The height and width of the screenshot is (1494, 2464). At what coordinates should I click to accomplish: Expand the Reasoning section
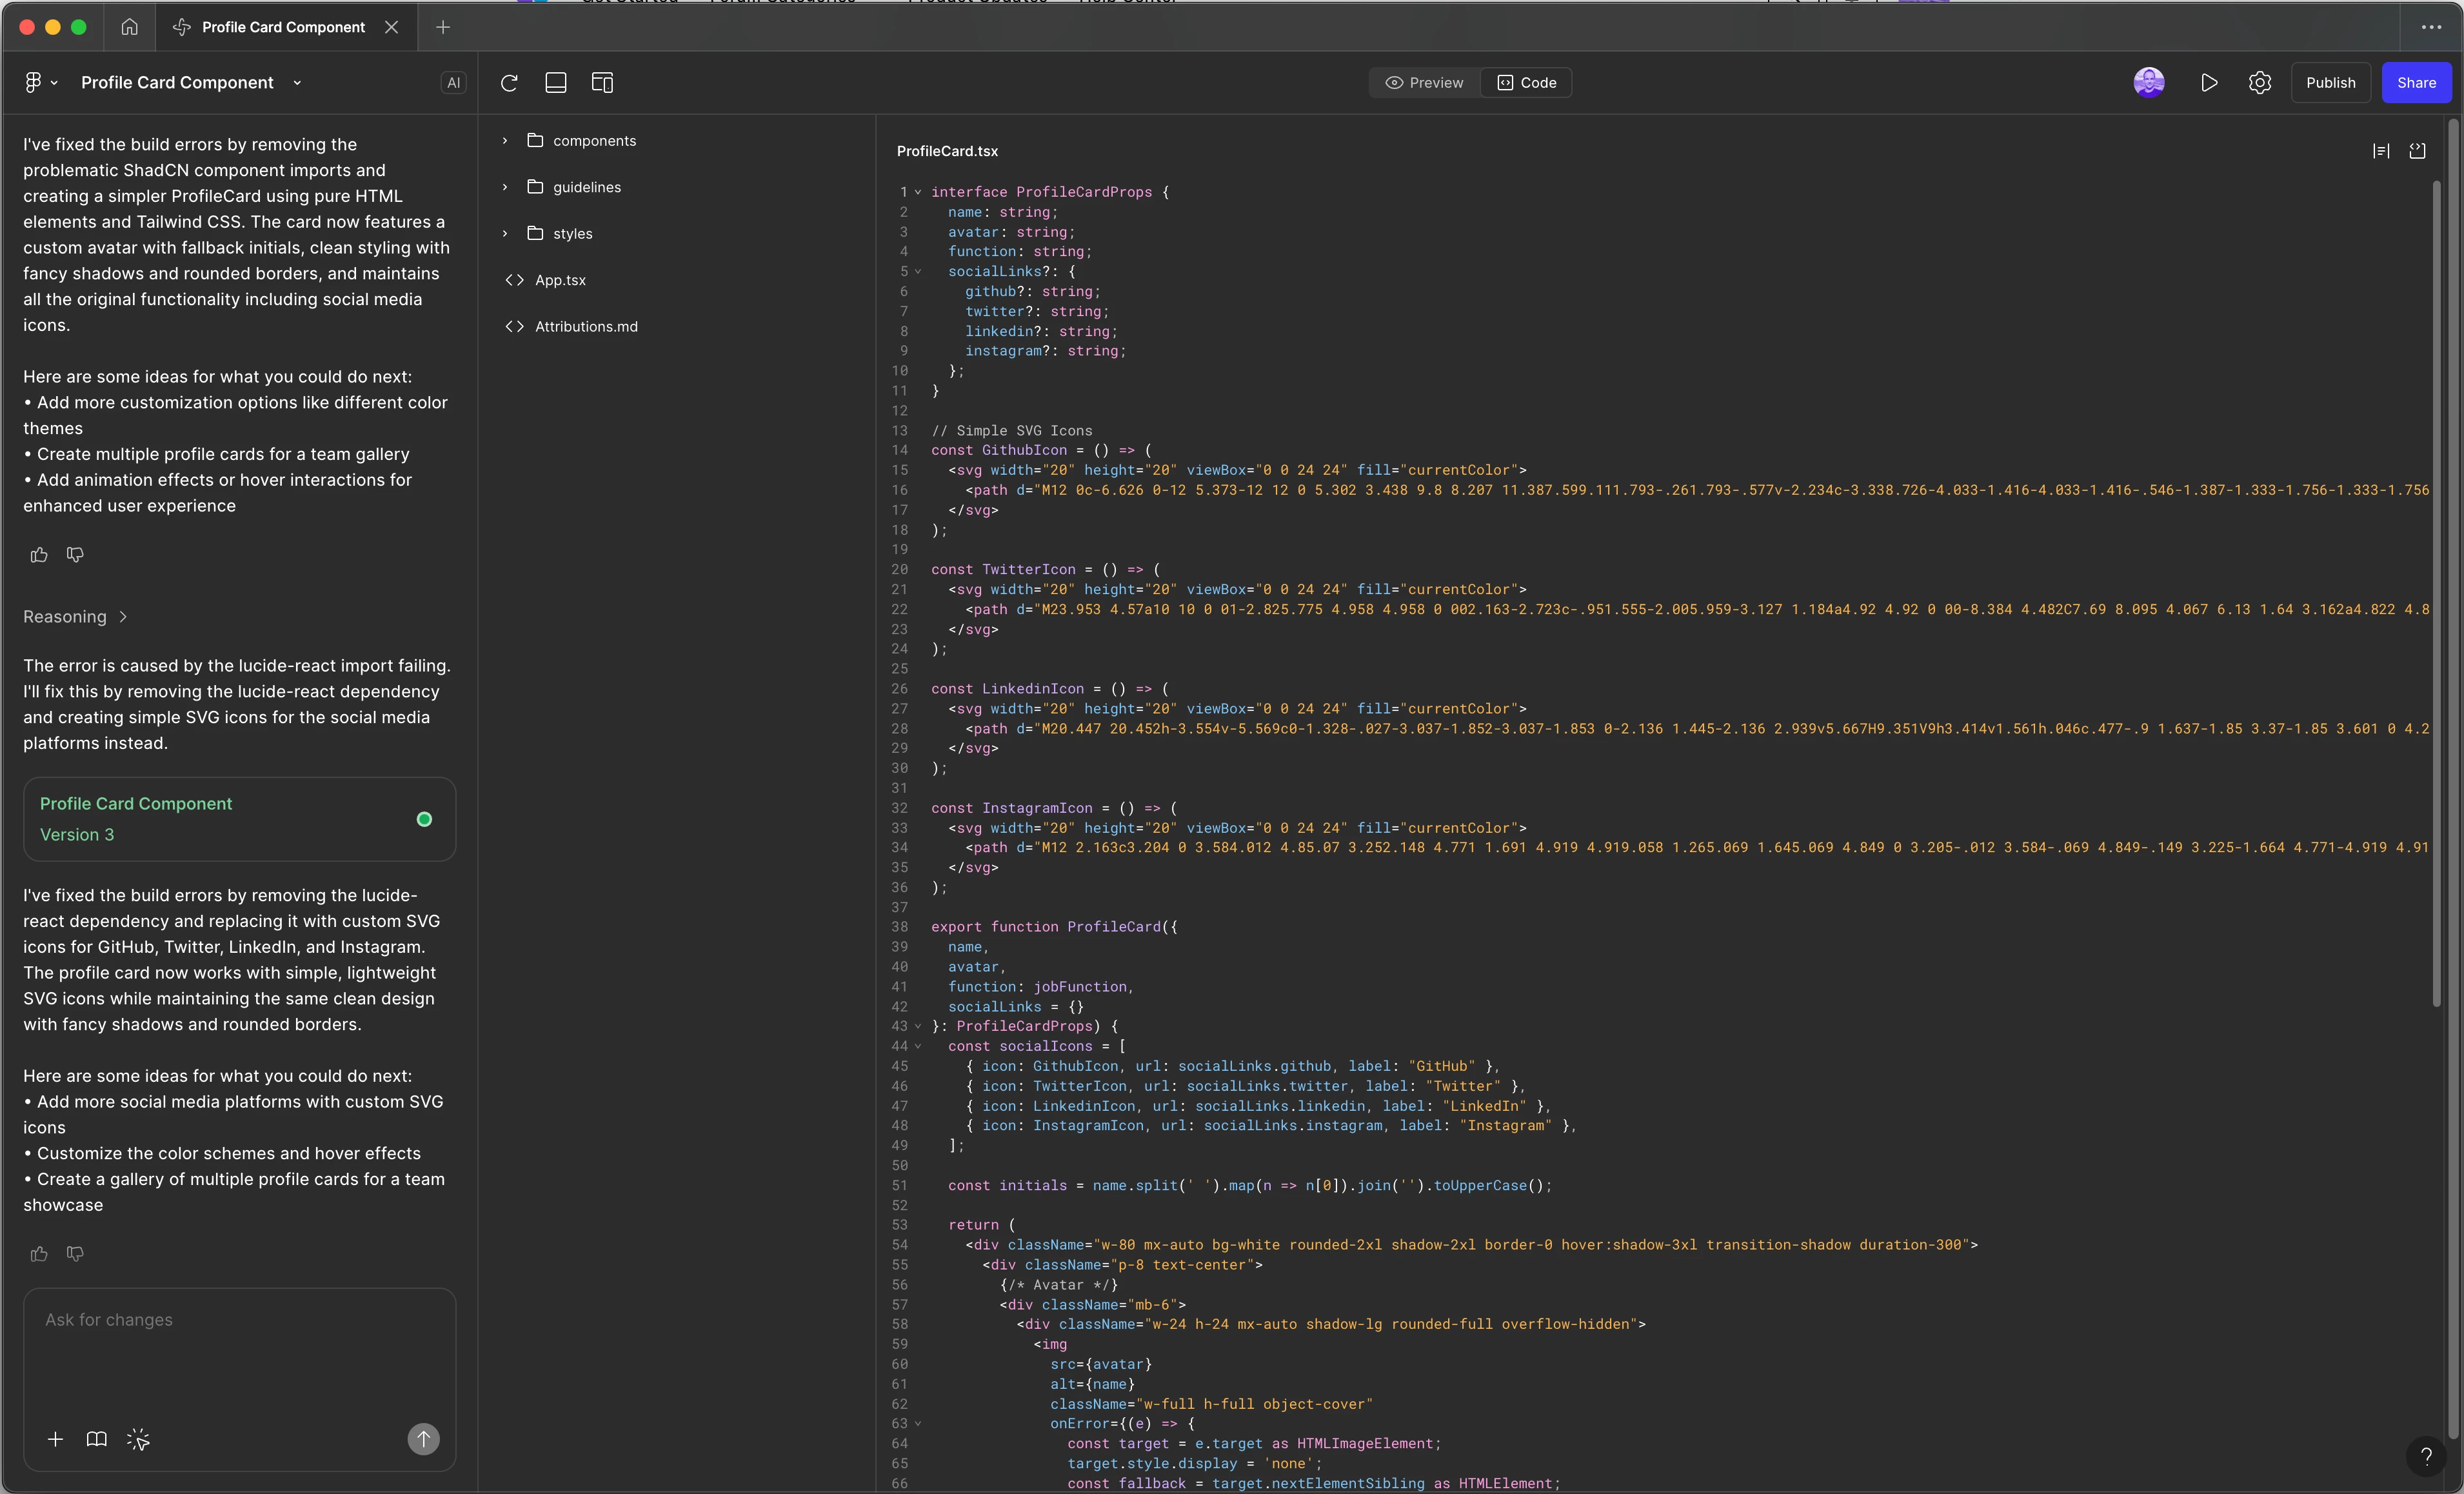click(x=75, y=617)
